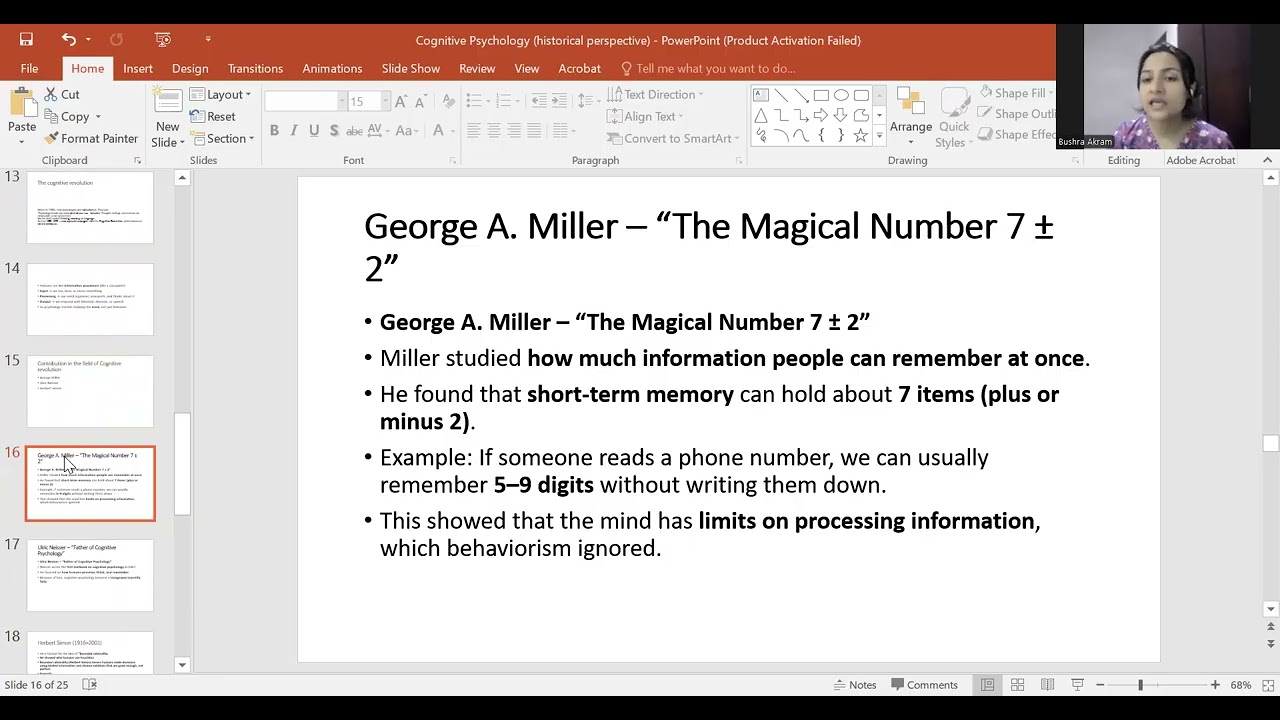Click the Undo arrow icon
Screen dimensions: 1280x720
(68, 39)
